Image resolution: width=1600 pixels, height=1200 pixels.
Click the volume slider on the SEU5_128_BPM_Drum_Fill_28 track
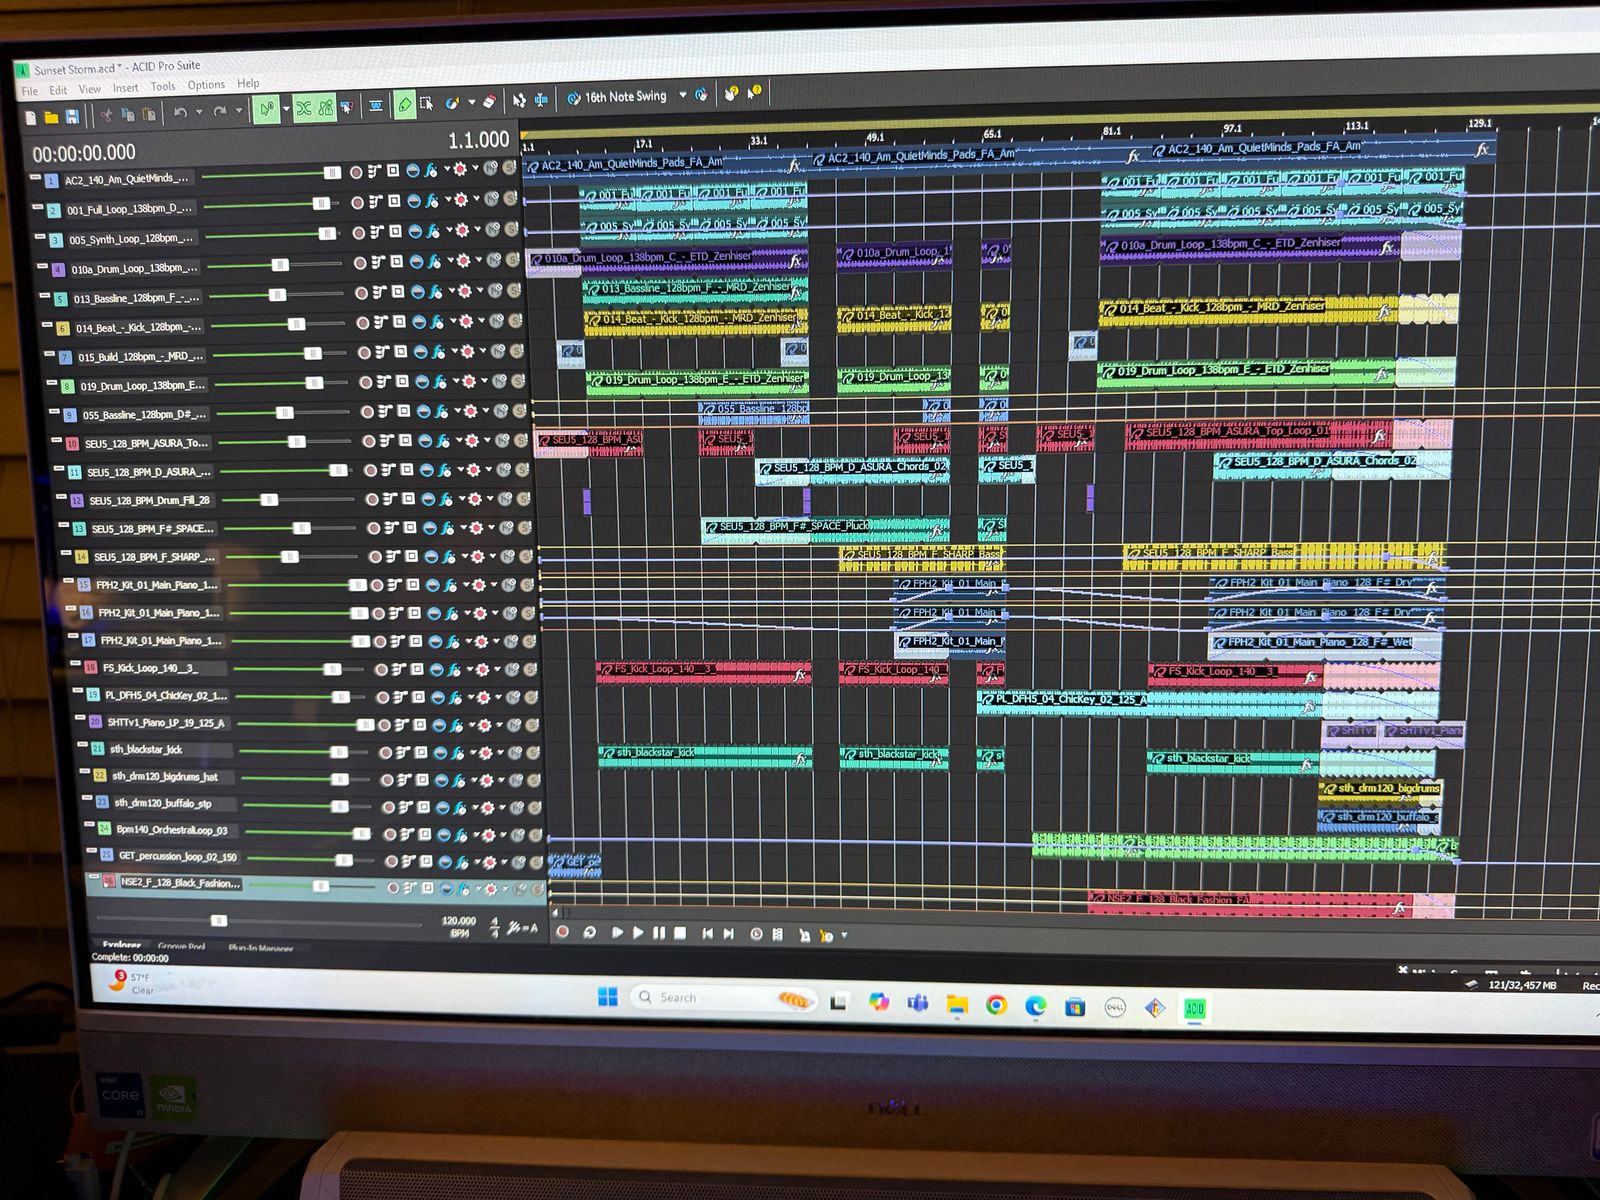[269, 500]
